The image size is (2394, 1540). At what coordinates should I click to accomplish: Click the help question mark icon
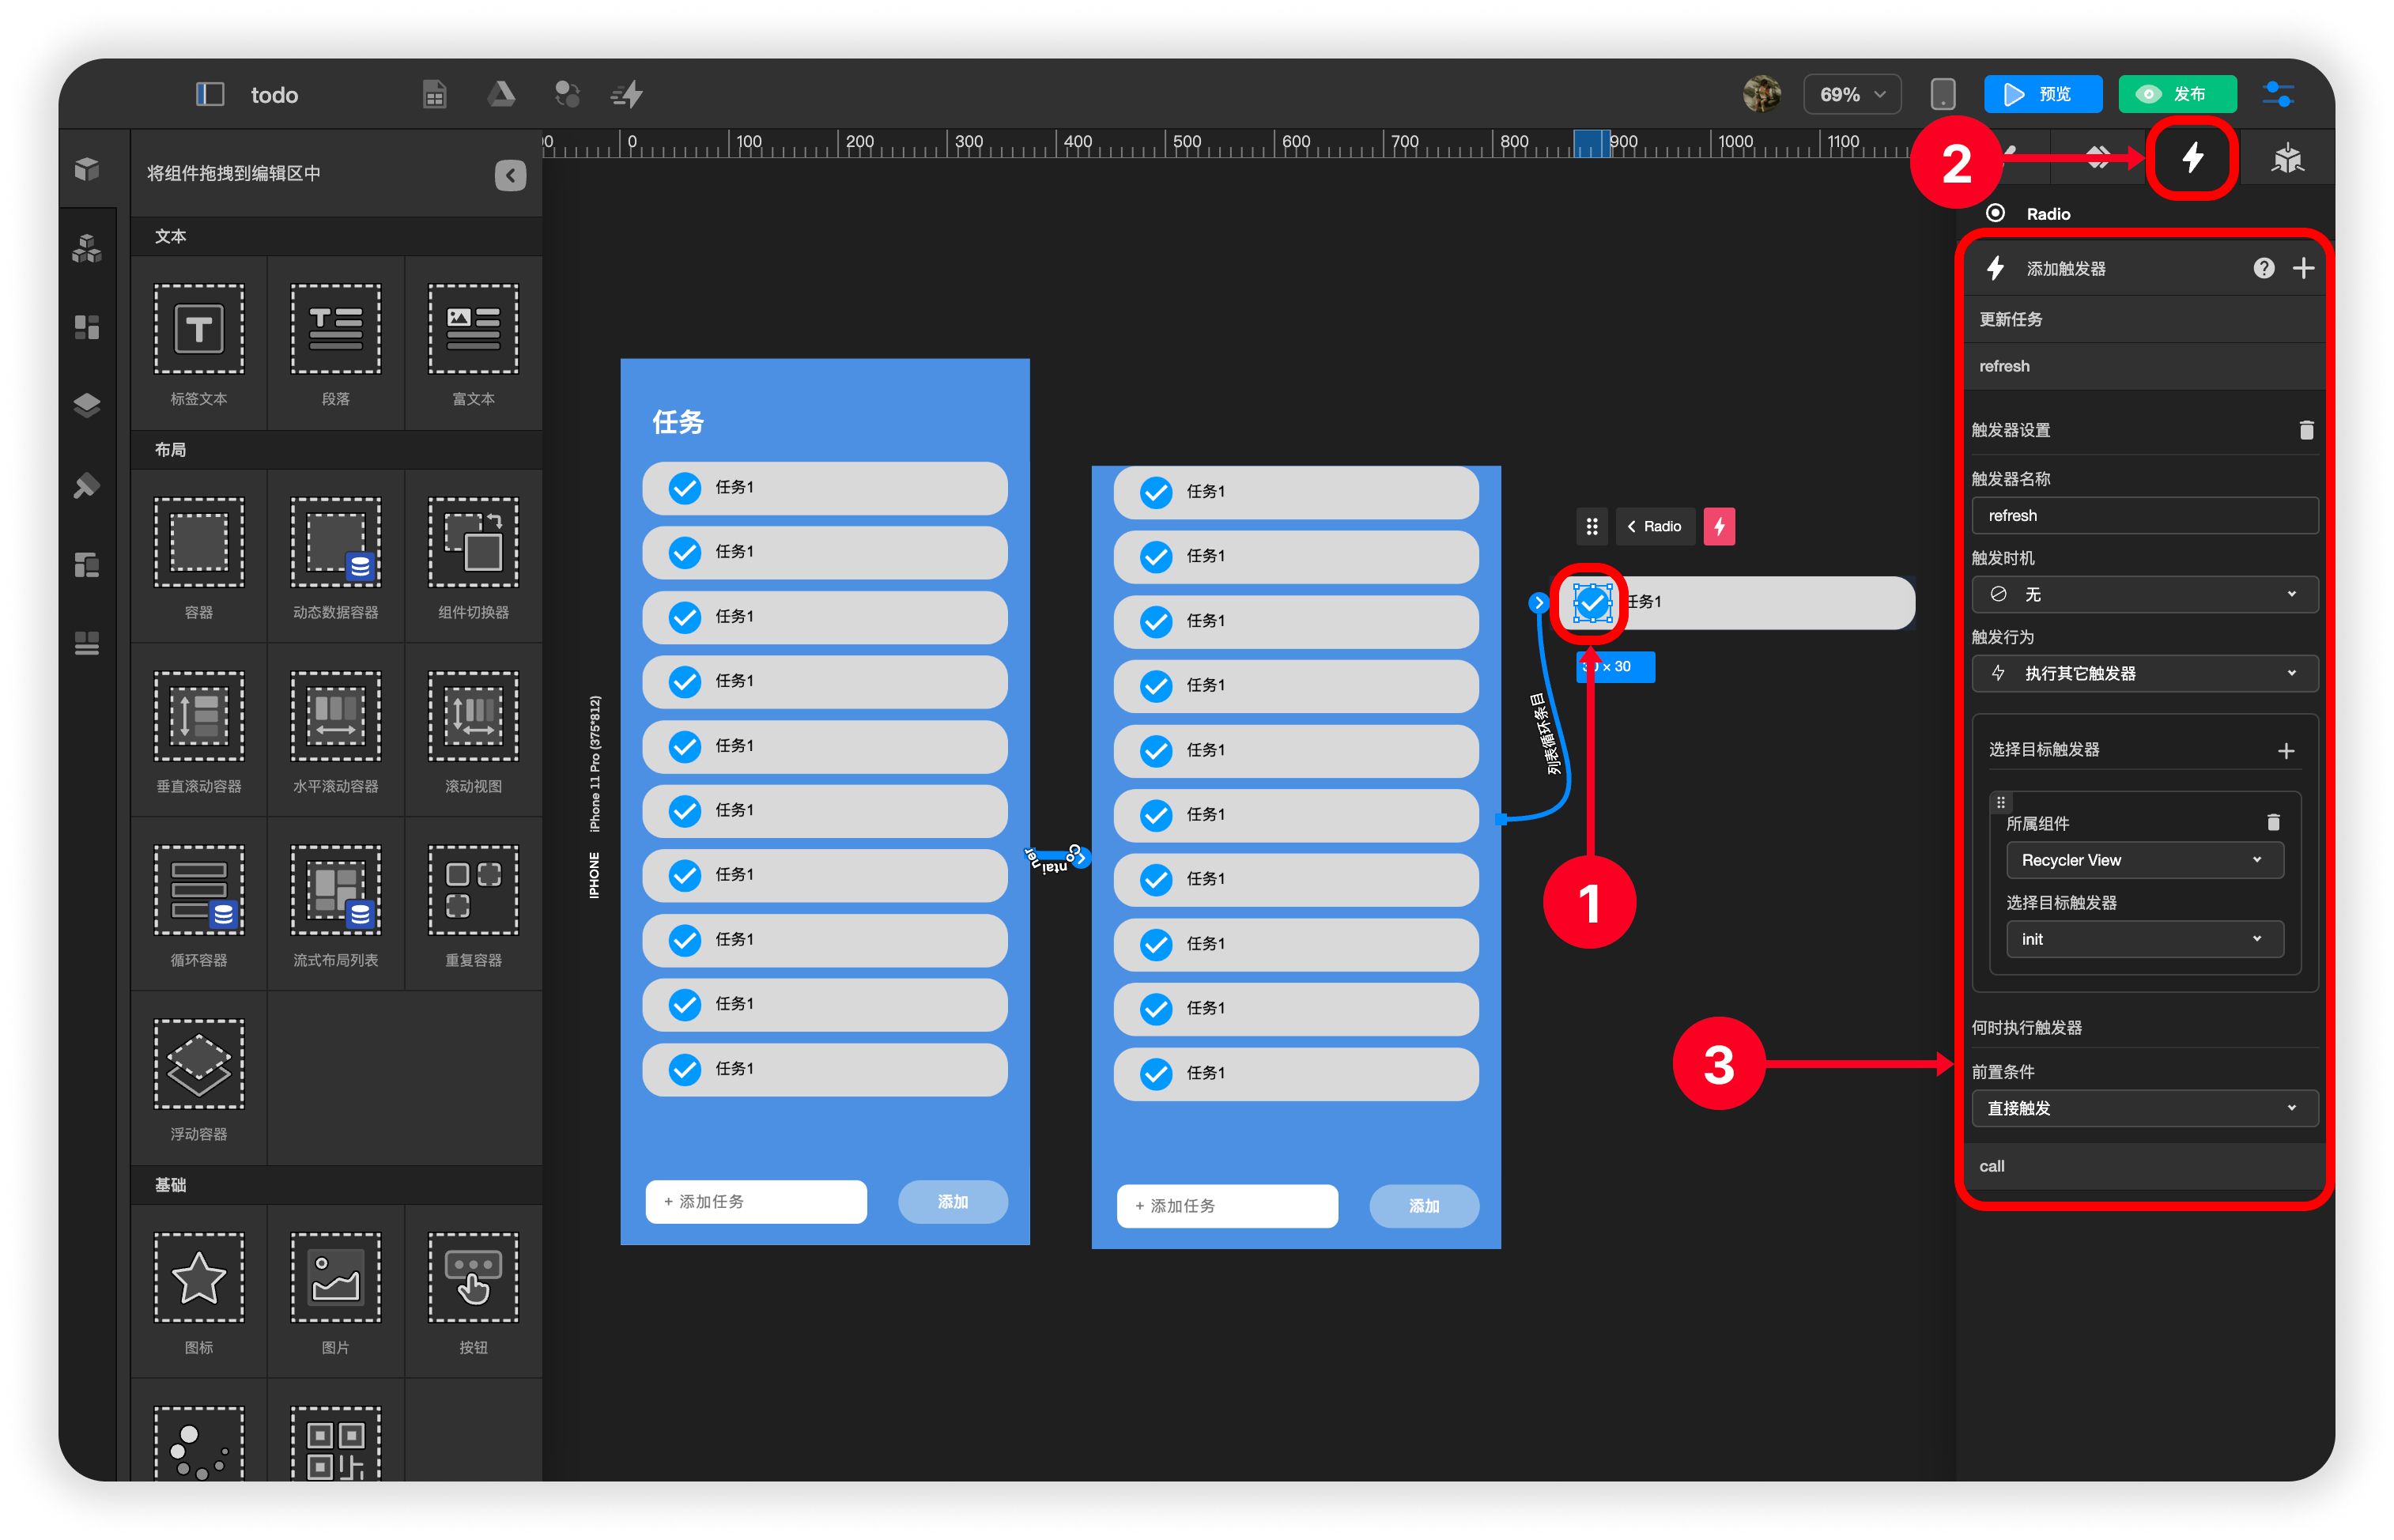click(x=2263, y=268)
